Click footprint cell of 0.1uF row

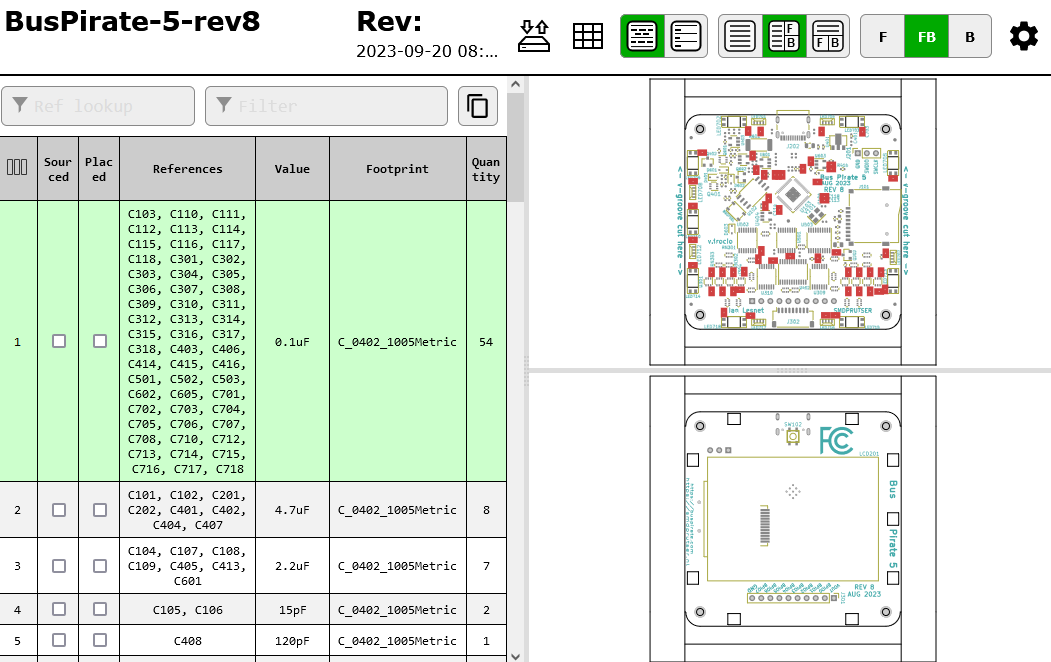[x=397, y=342]
